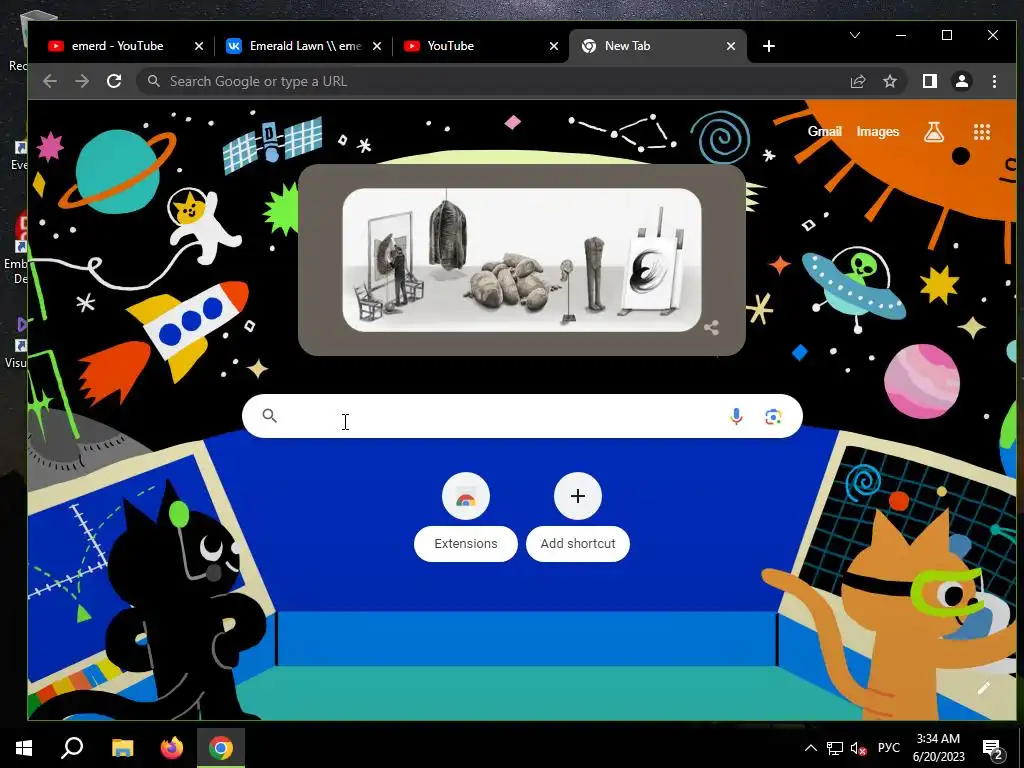Click the Add shortcut label

pos(578,543)
